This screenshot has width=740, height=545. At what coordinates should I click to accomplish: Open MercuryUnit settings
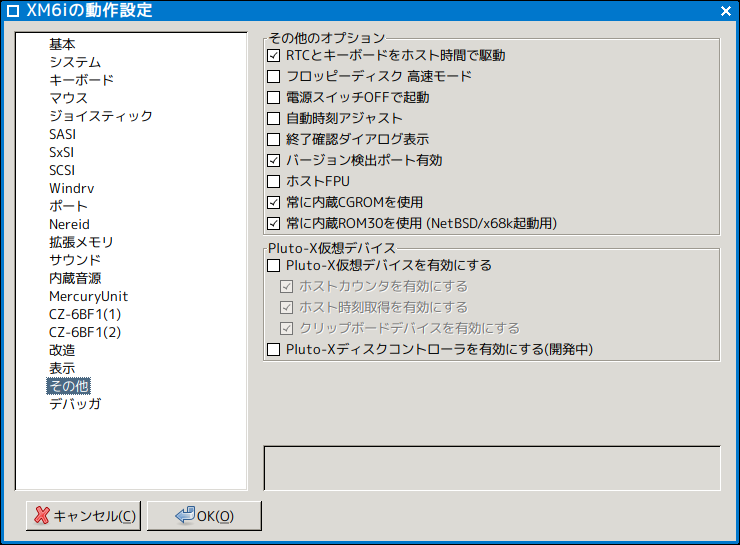point(88,296)
